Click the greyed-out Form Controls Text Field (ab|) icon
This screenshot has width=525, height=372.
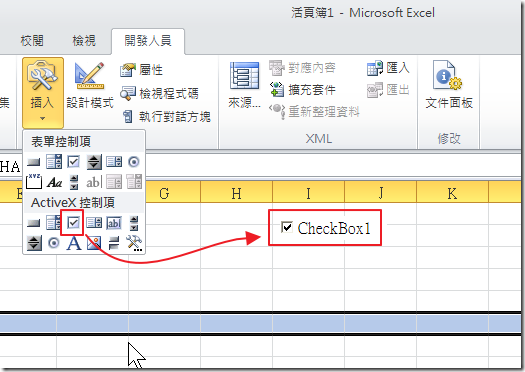click(94, 182)
